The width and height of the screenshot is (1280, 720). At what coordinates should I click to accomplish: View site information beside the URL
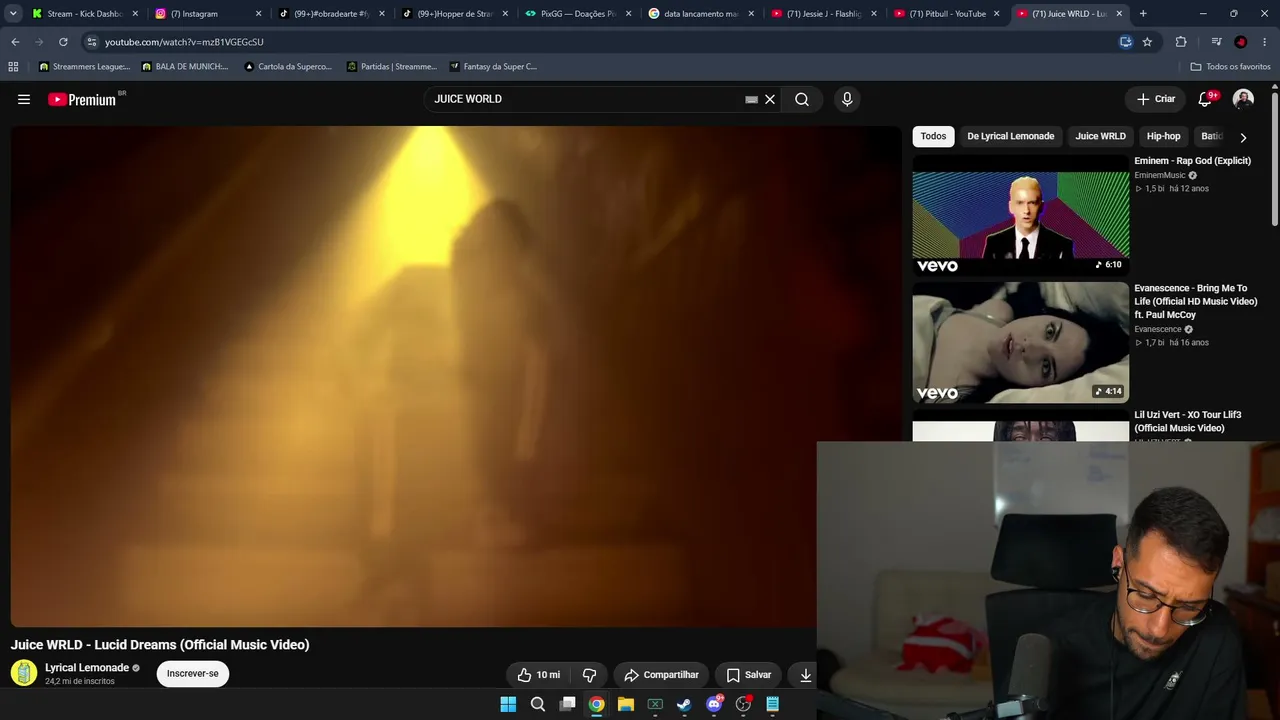[x=92, y=42]
